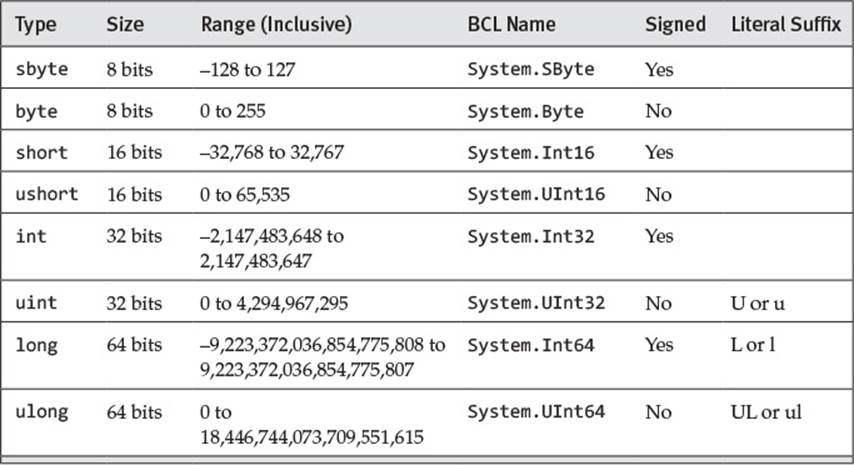Click the System.UInt64 cell

(536, 412)
